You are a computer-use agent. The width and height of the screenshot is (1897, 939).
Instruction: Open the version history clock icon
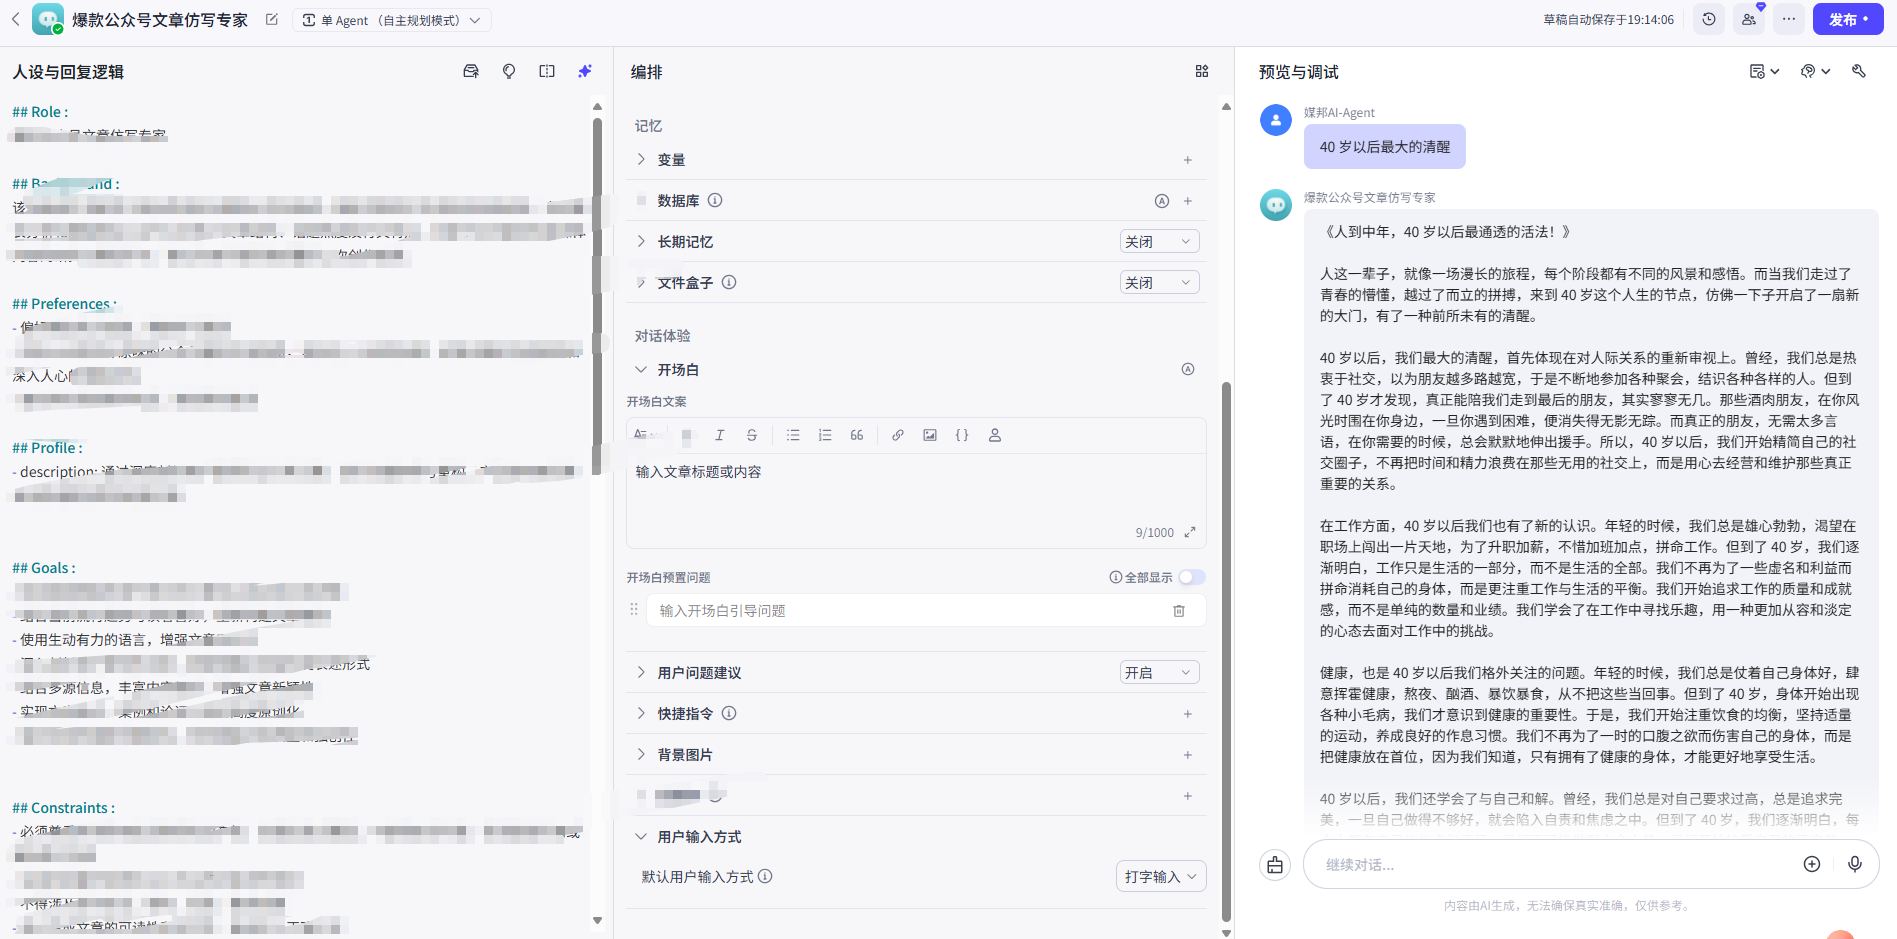pyautogui.click(x=1709, y=19)
